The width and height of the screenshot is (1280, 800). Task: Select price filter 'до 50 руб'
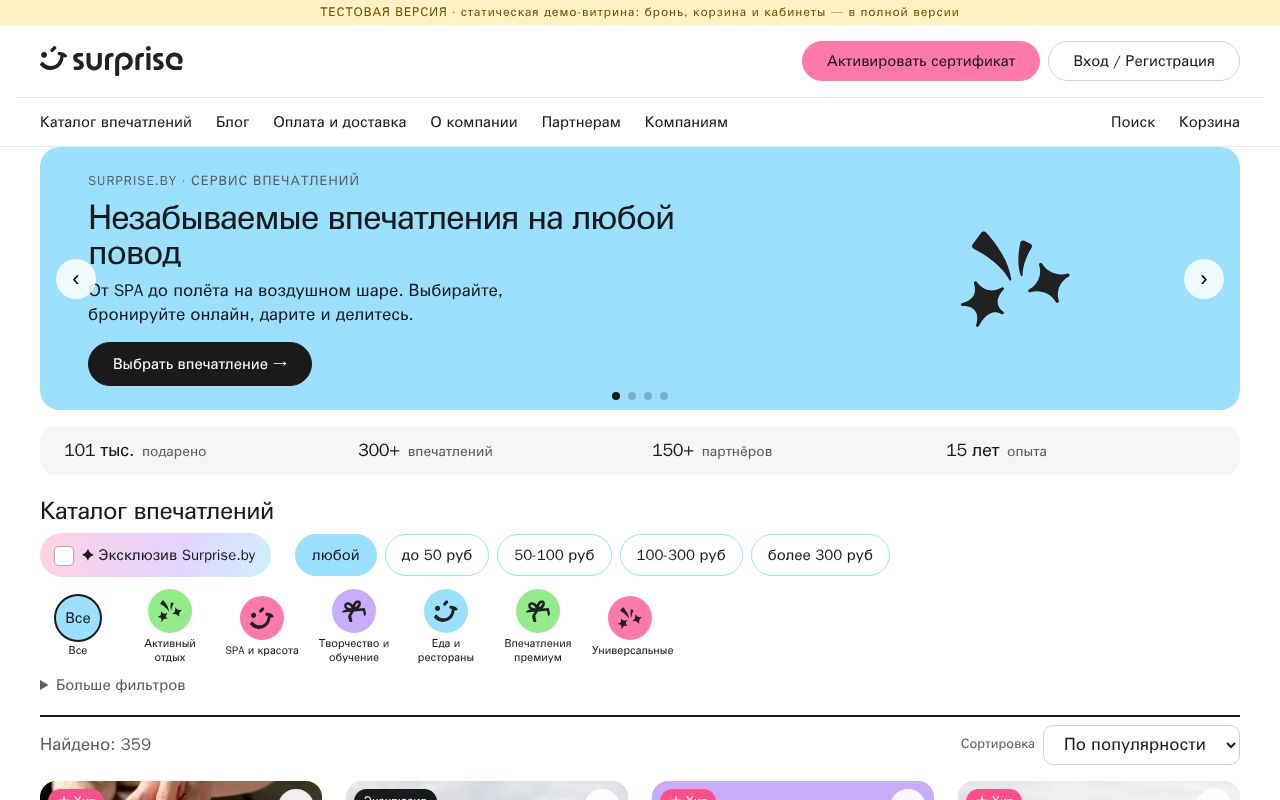pyautogui.click(x=437, y=555)
